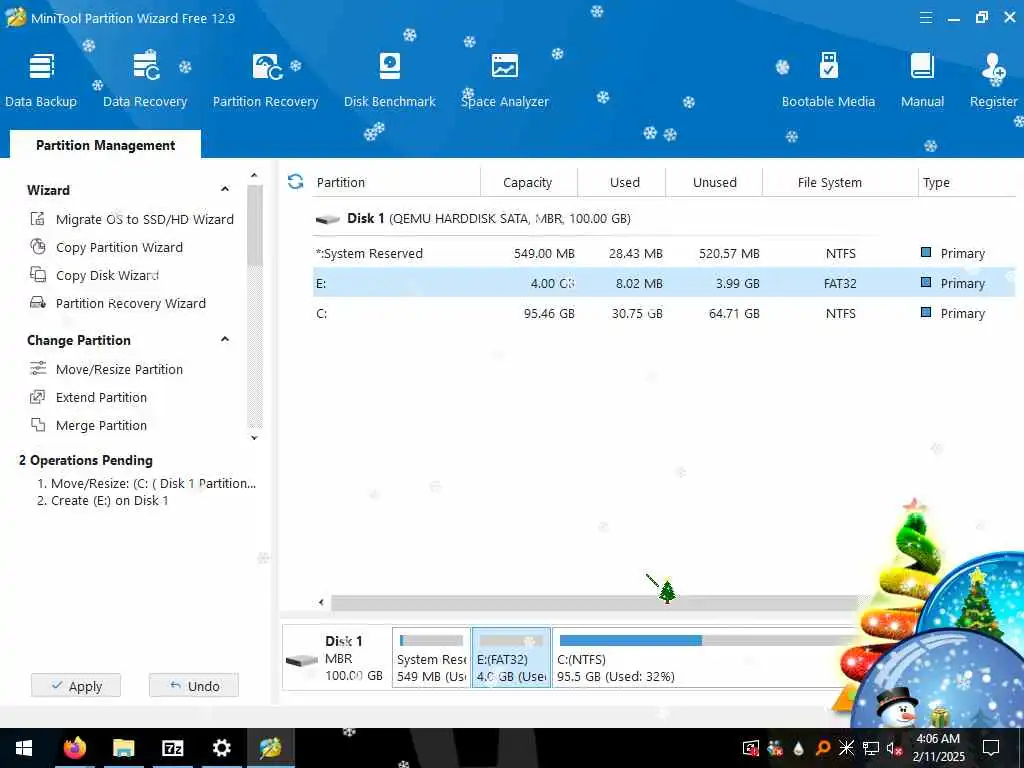Click the Disk 1 drive icon in disk map
The height and width of the screenshot is (768, 1024).
302,660
